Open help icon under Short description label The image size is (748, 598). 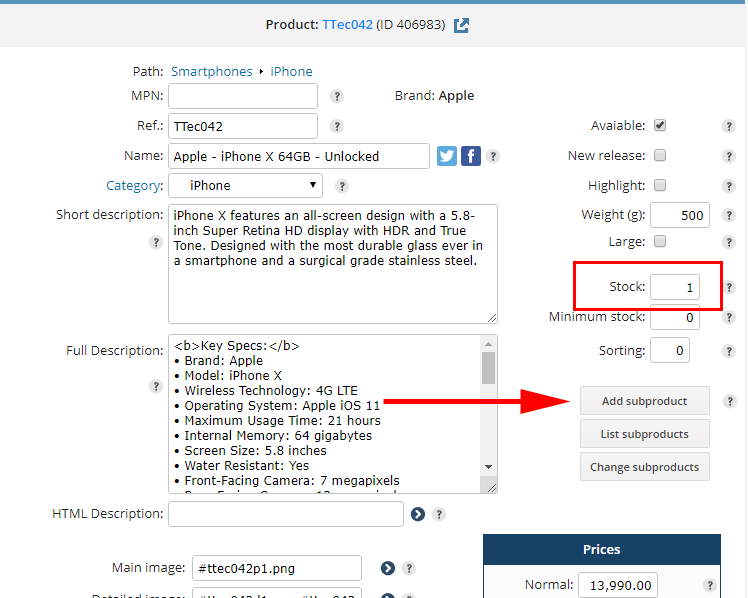pyautogui.click(x=156, y=242)
